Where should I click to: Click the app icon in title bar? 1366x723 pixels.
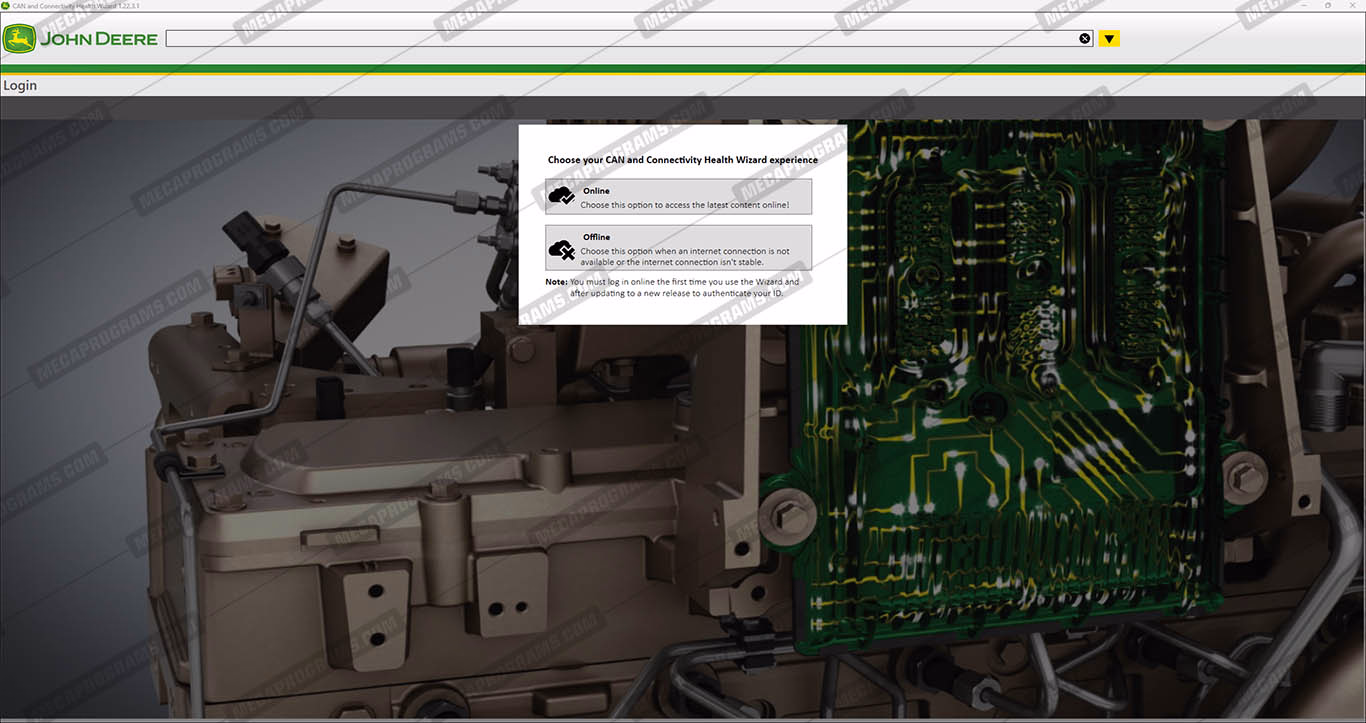6,6
